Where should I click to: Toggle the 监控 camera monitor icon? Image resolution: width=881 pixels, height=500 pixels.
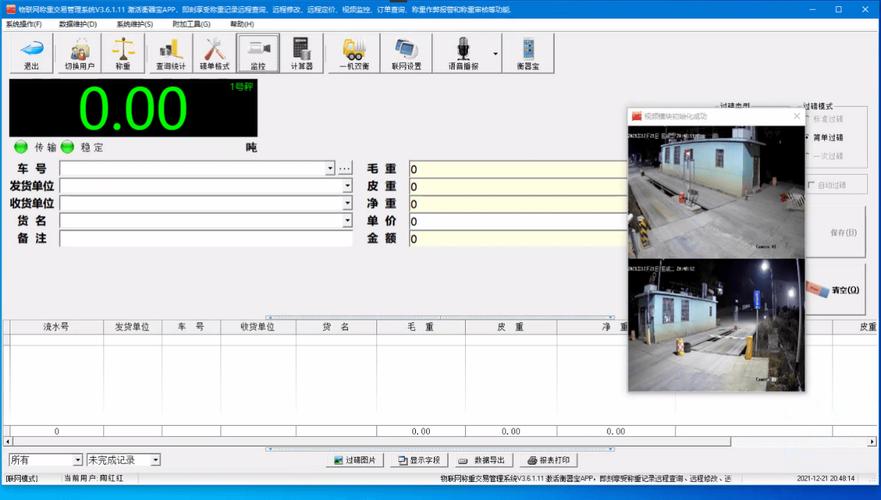click(x=258, y=53)
